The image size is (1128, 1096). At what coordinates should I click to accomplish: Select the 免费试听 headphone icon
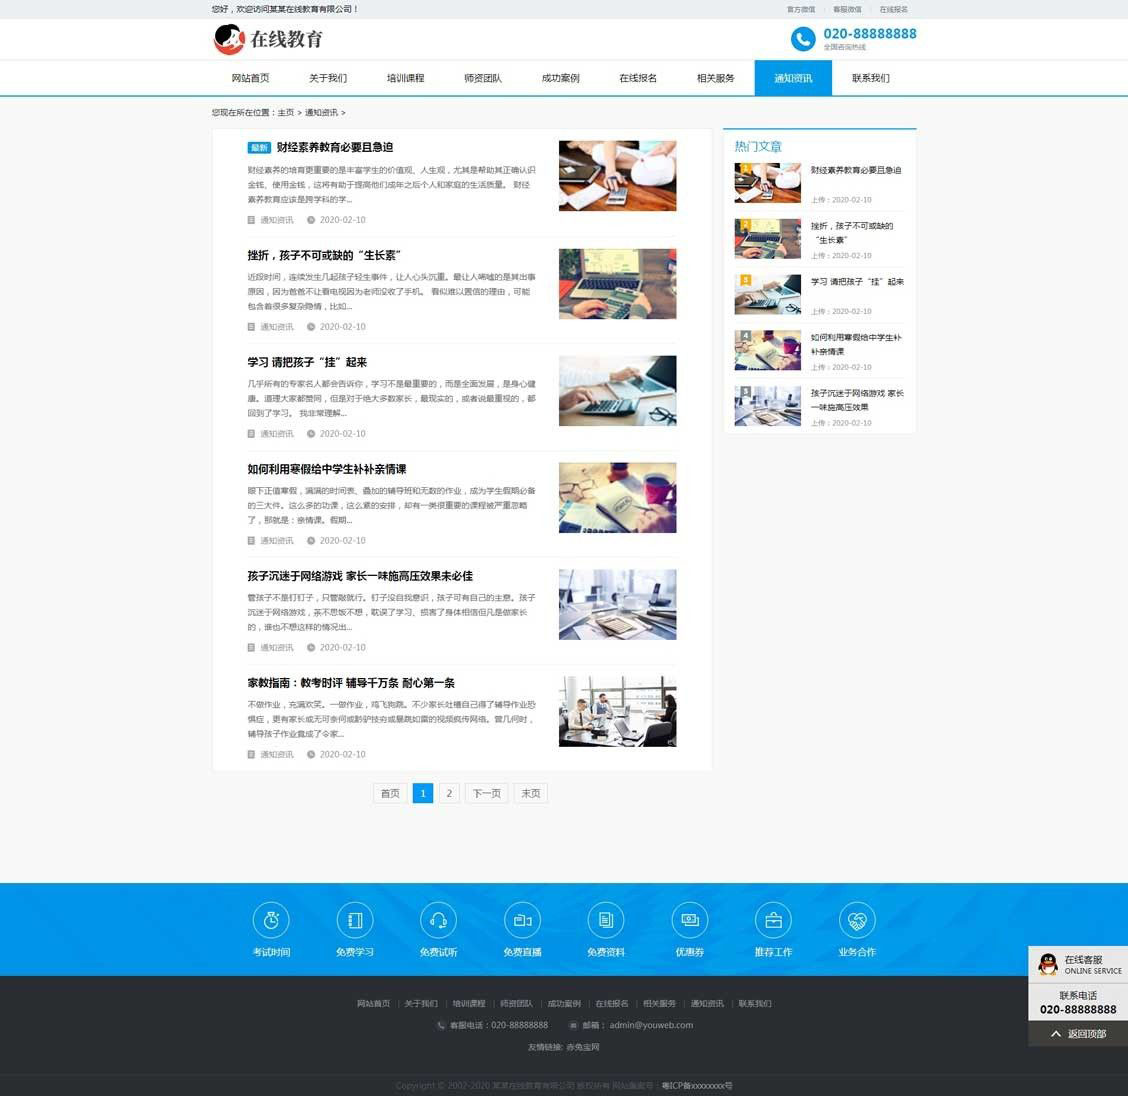(x=438, y=920)
